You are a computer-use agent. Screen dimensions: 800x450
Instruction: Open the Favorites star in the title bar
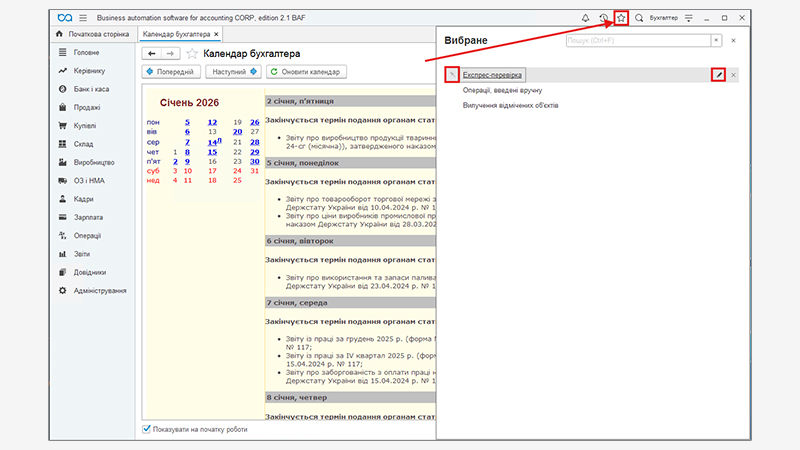click(x=621, y=18)
